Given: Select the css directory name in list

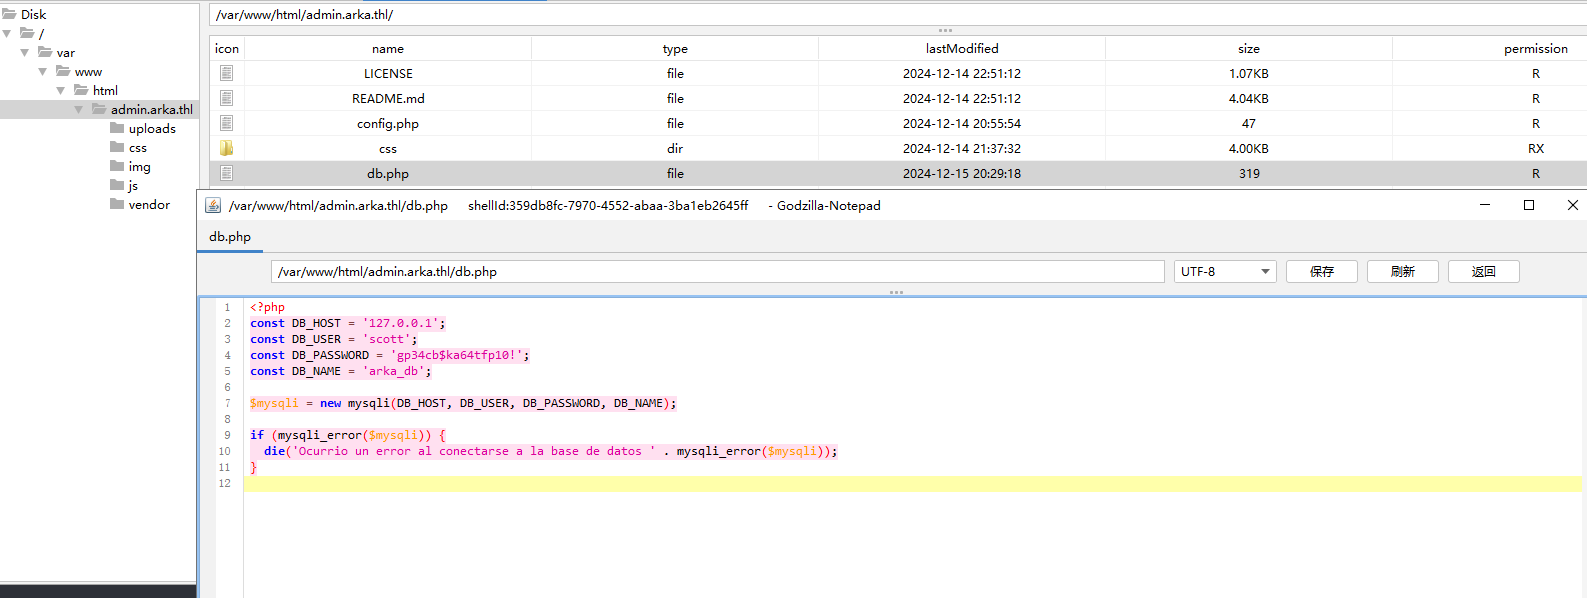Looking at the screenshot, I should tap(388, 148).
